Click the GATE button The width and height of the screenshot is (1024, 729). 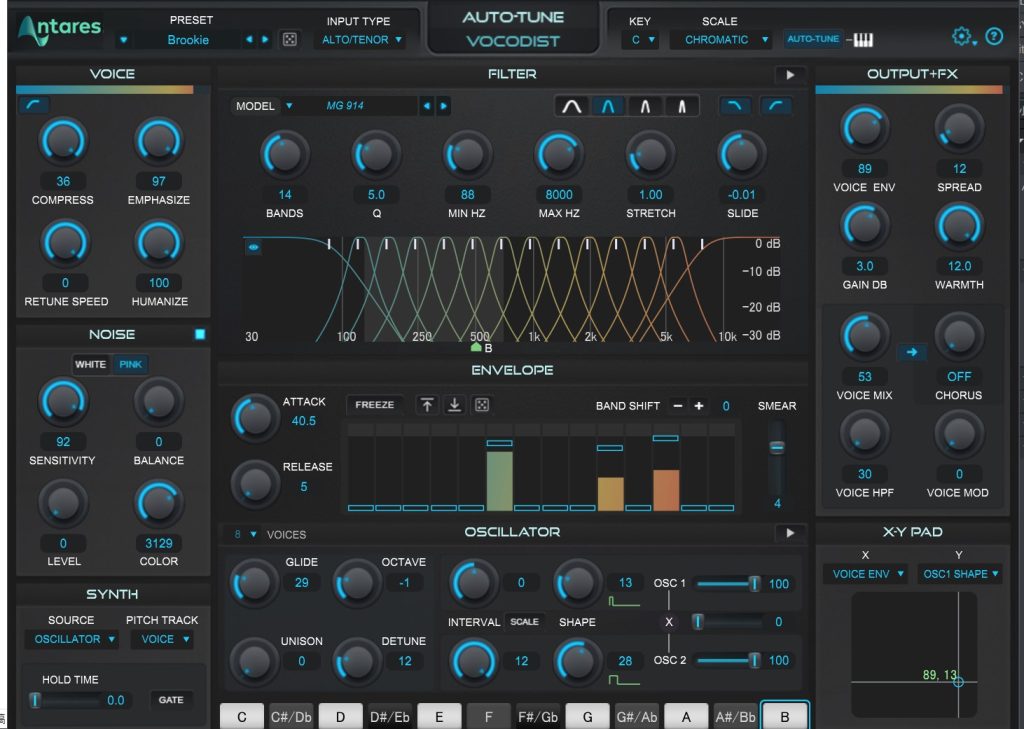coord(171,700)
